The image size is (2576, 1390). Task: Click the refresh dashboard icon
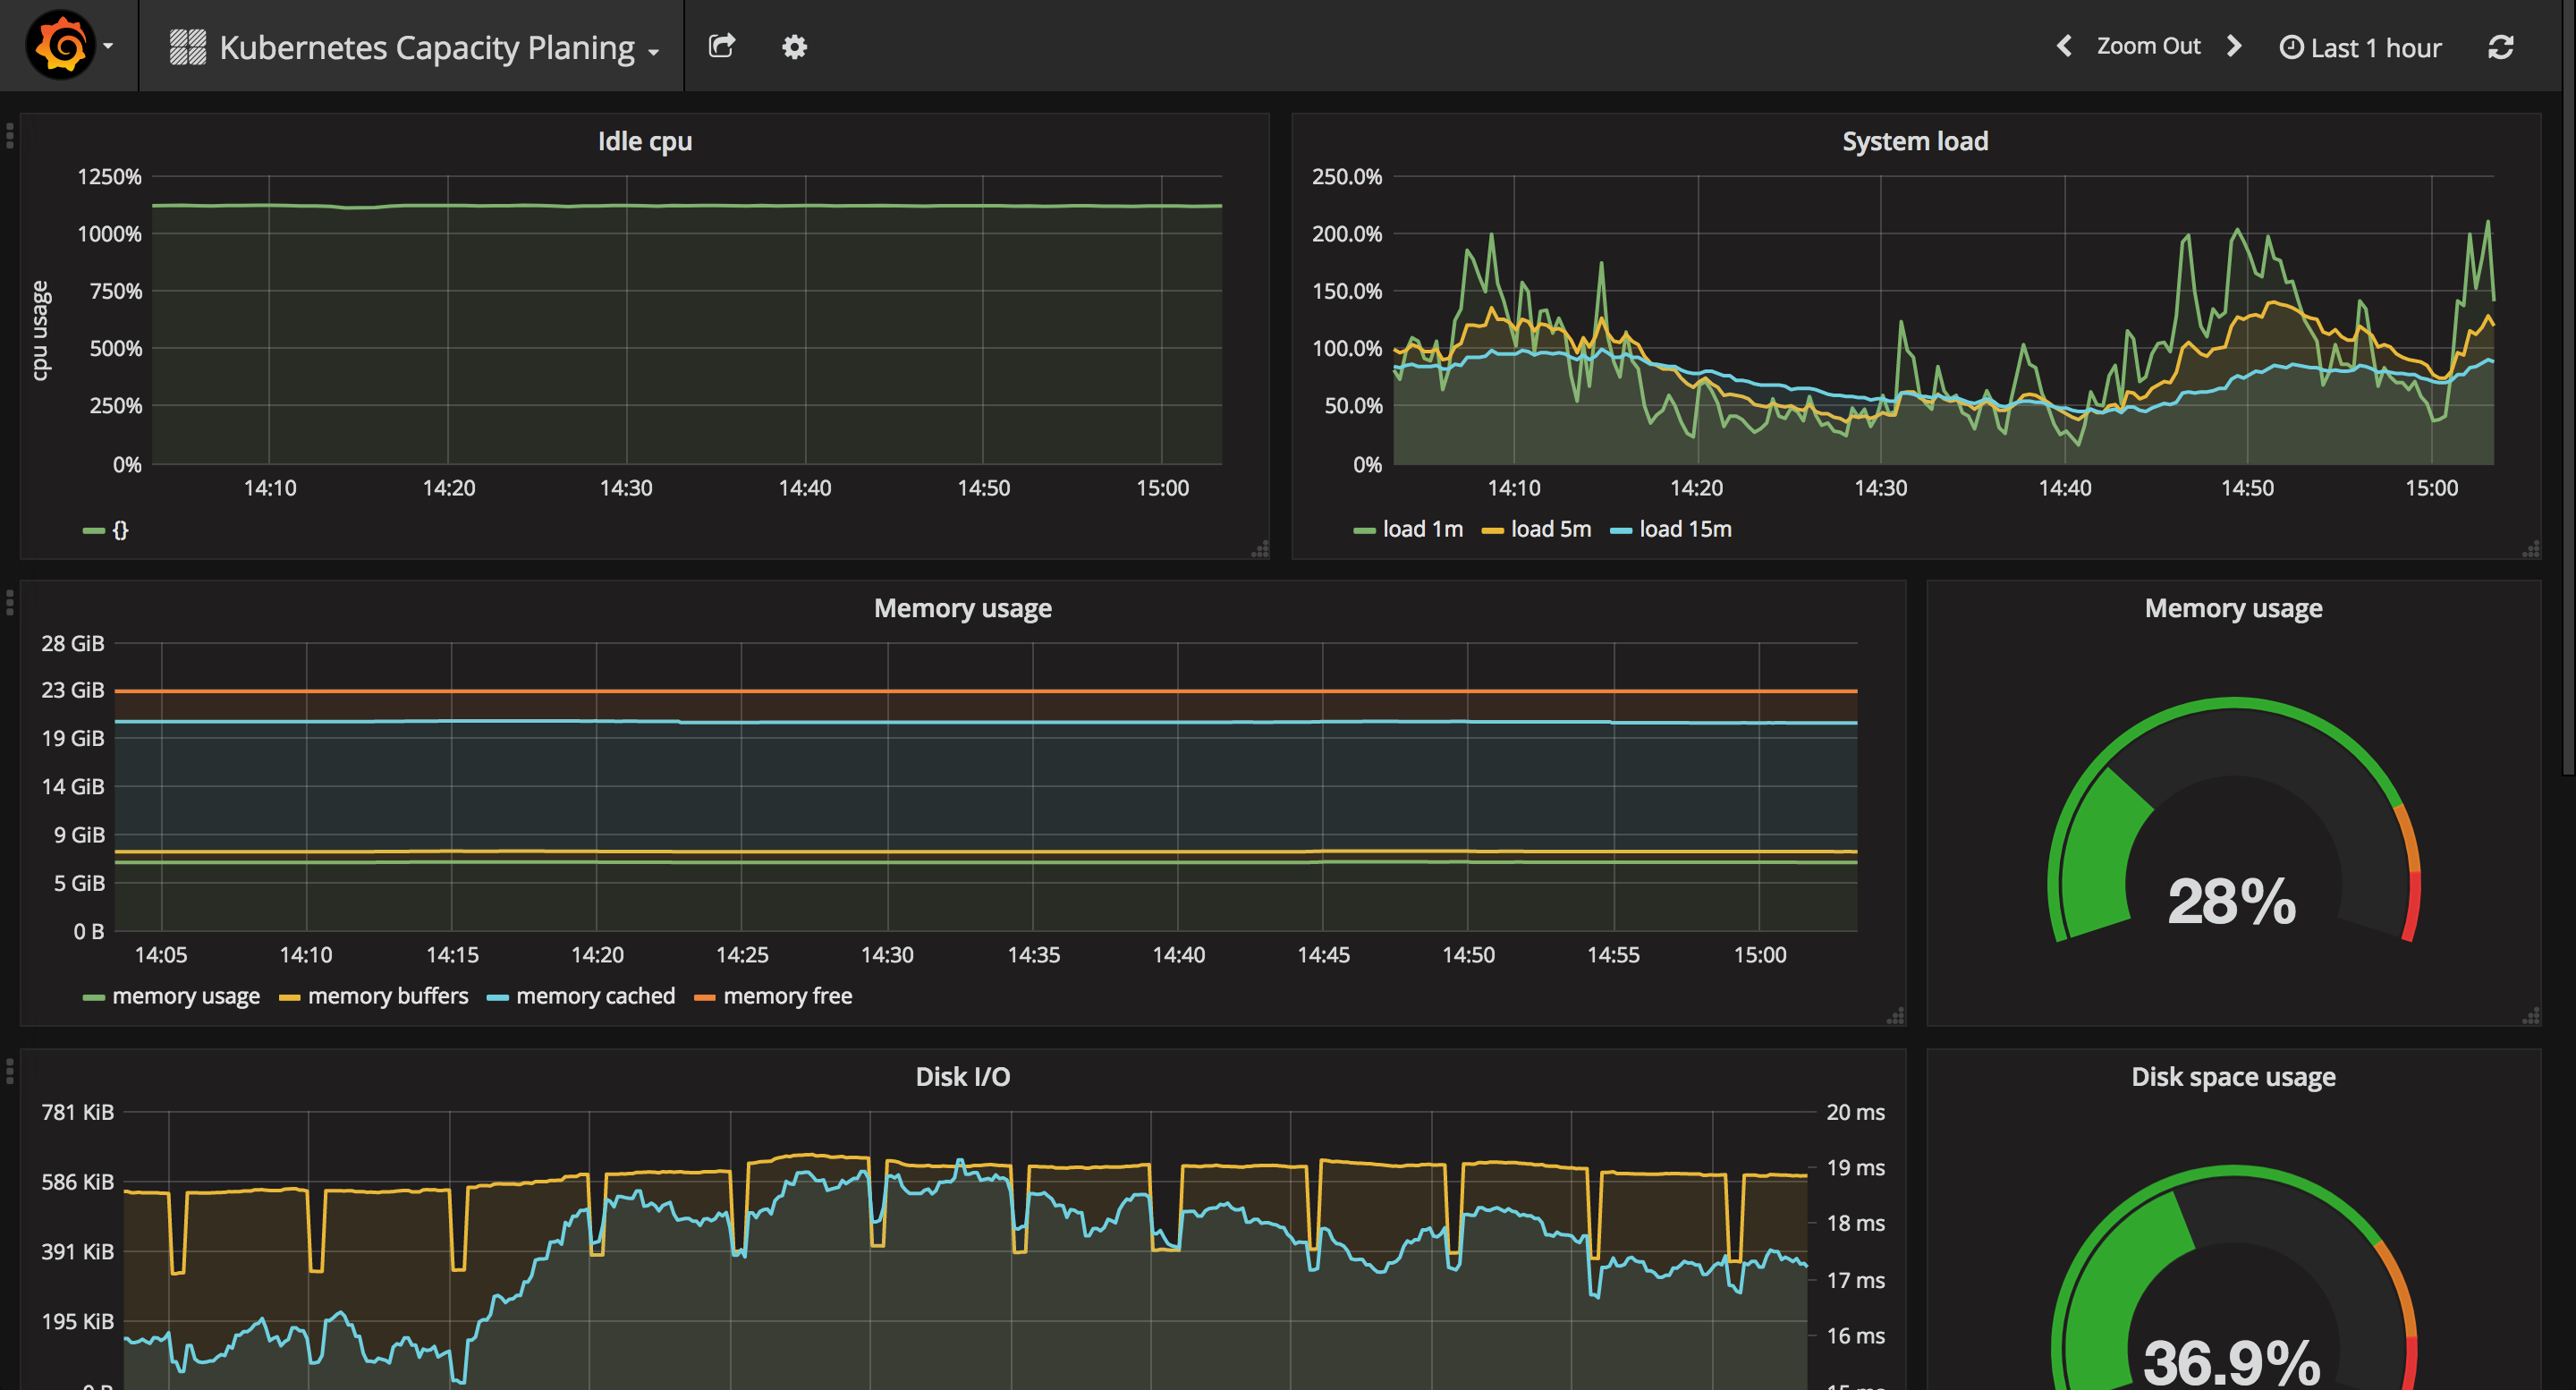(x=2500, y=47)
